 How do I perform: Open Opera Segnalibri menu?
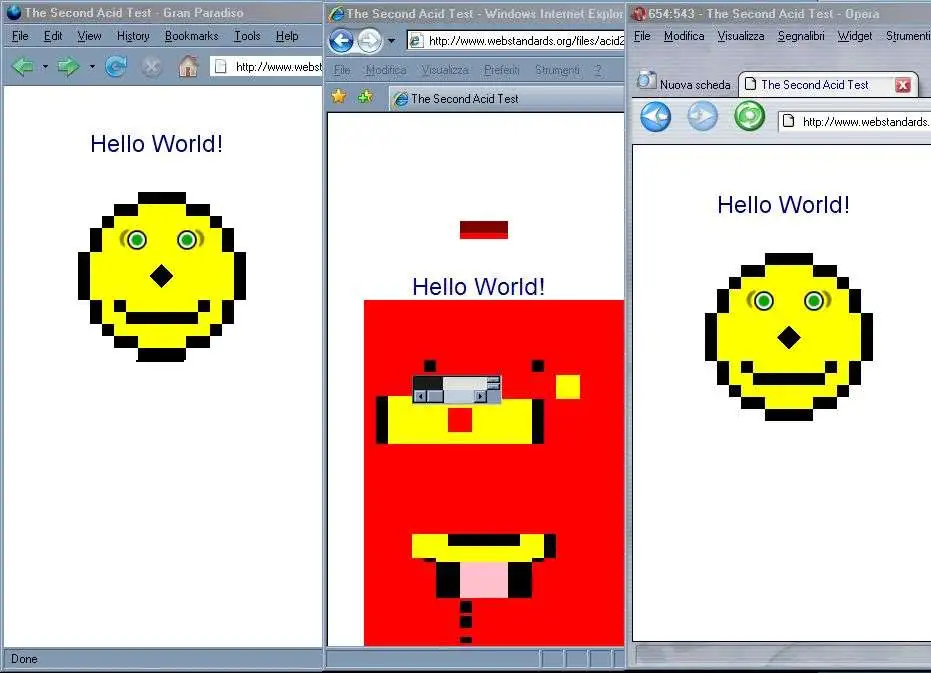tap(801, 36)
